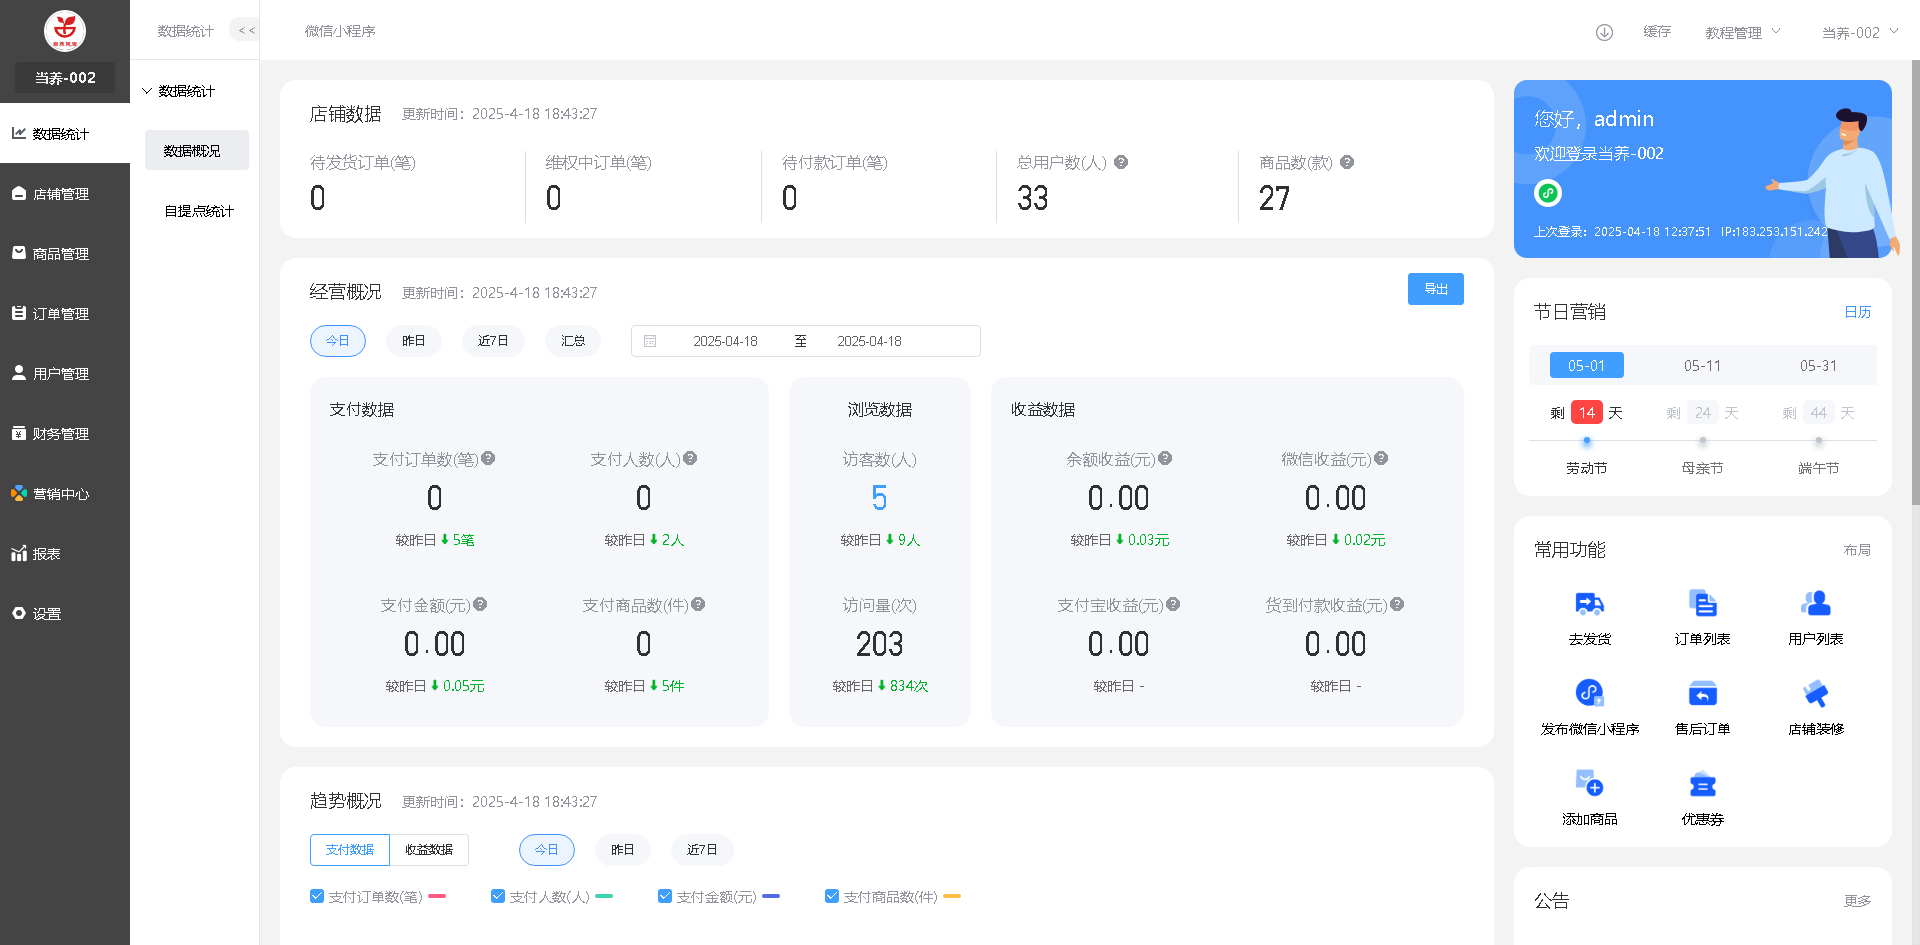Click the 添加商品 add product icon

pyautogui.click(x=1589, y=783)
